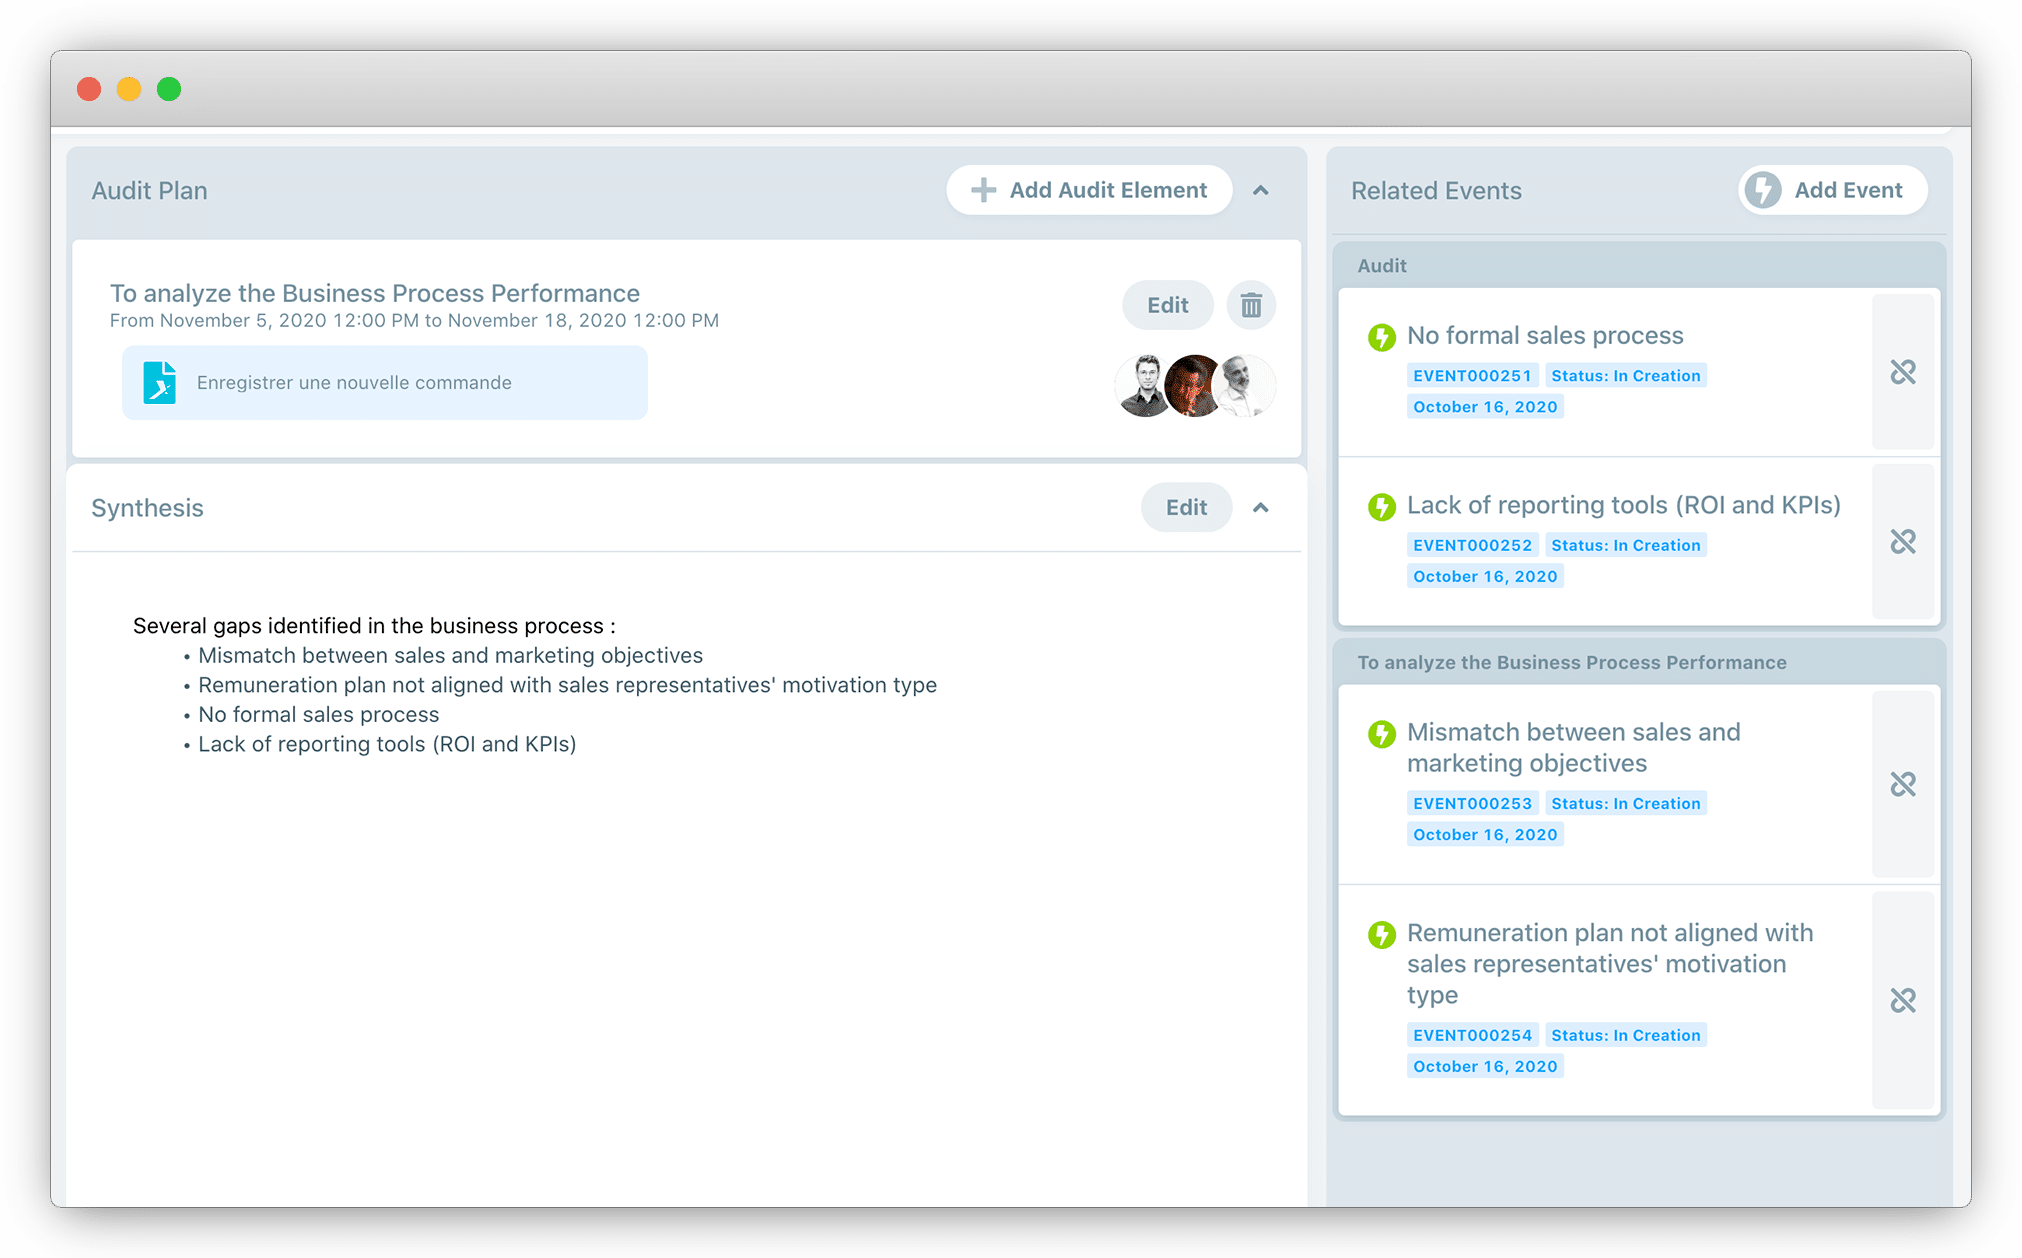This screenshot has width=2022, height=1258.
Task: Click Status: In Creation tag of EVENT000254
Action: [1626, 1035]
